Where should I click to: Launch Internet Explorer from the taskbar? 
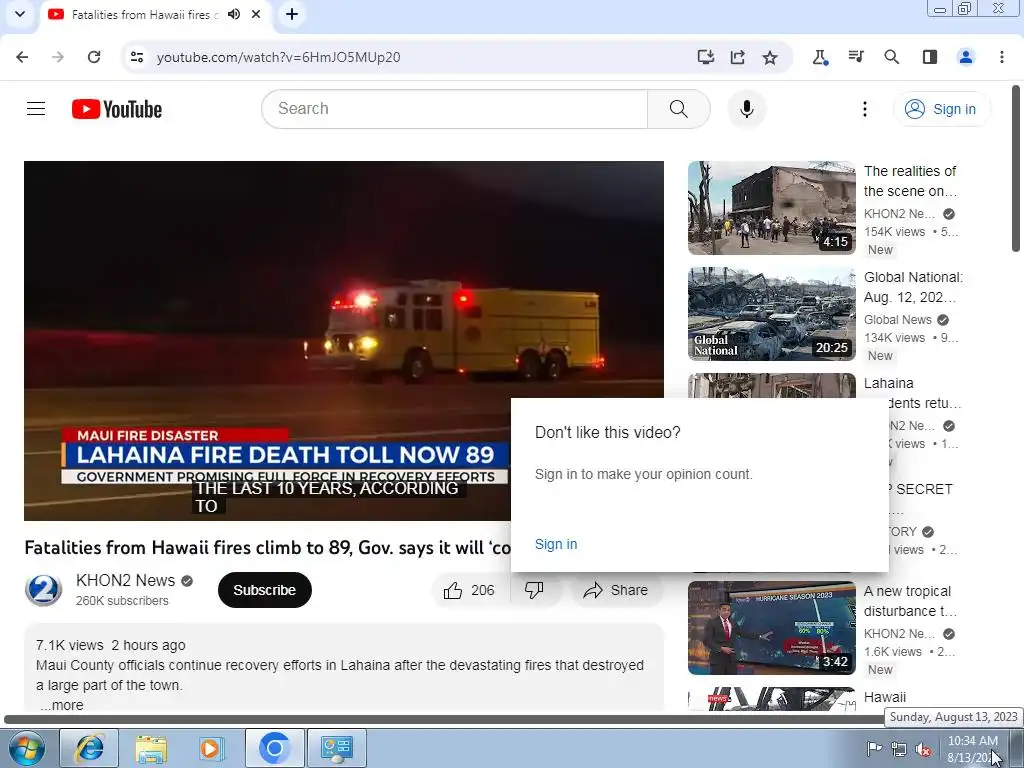click(x=89, y=748)
